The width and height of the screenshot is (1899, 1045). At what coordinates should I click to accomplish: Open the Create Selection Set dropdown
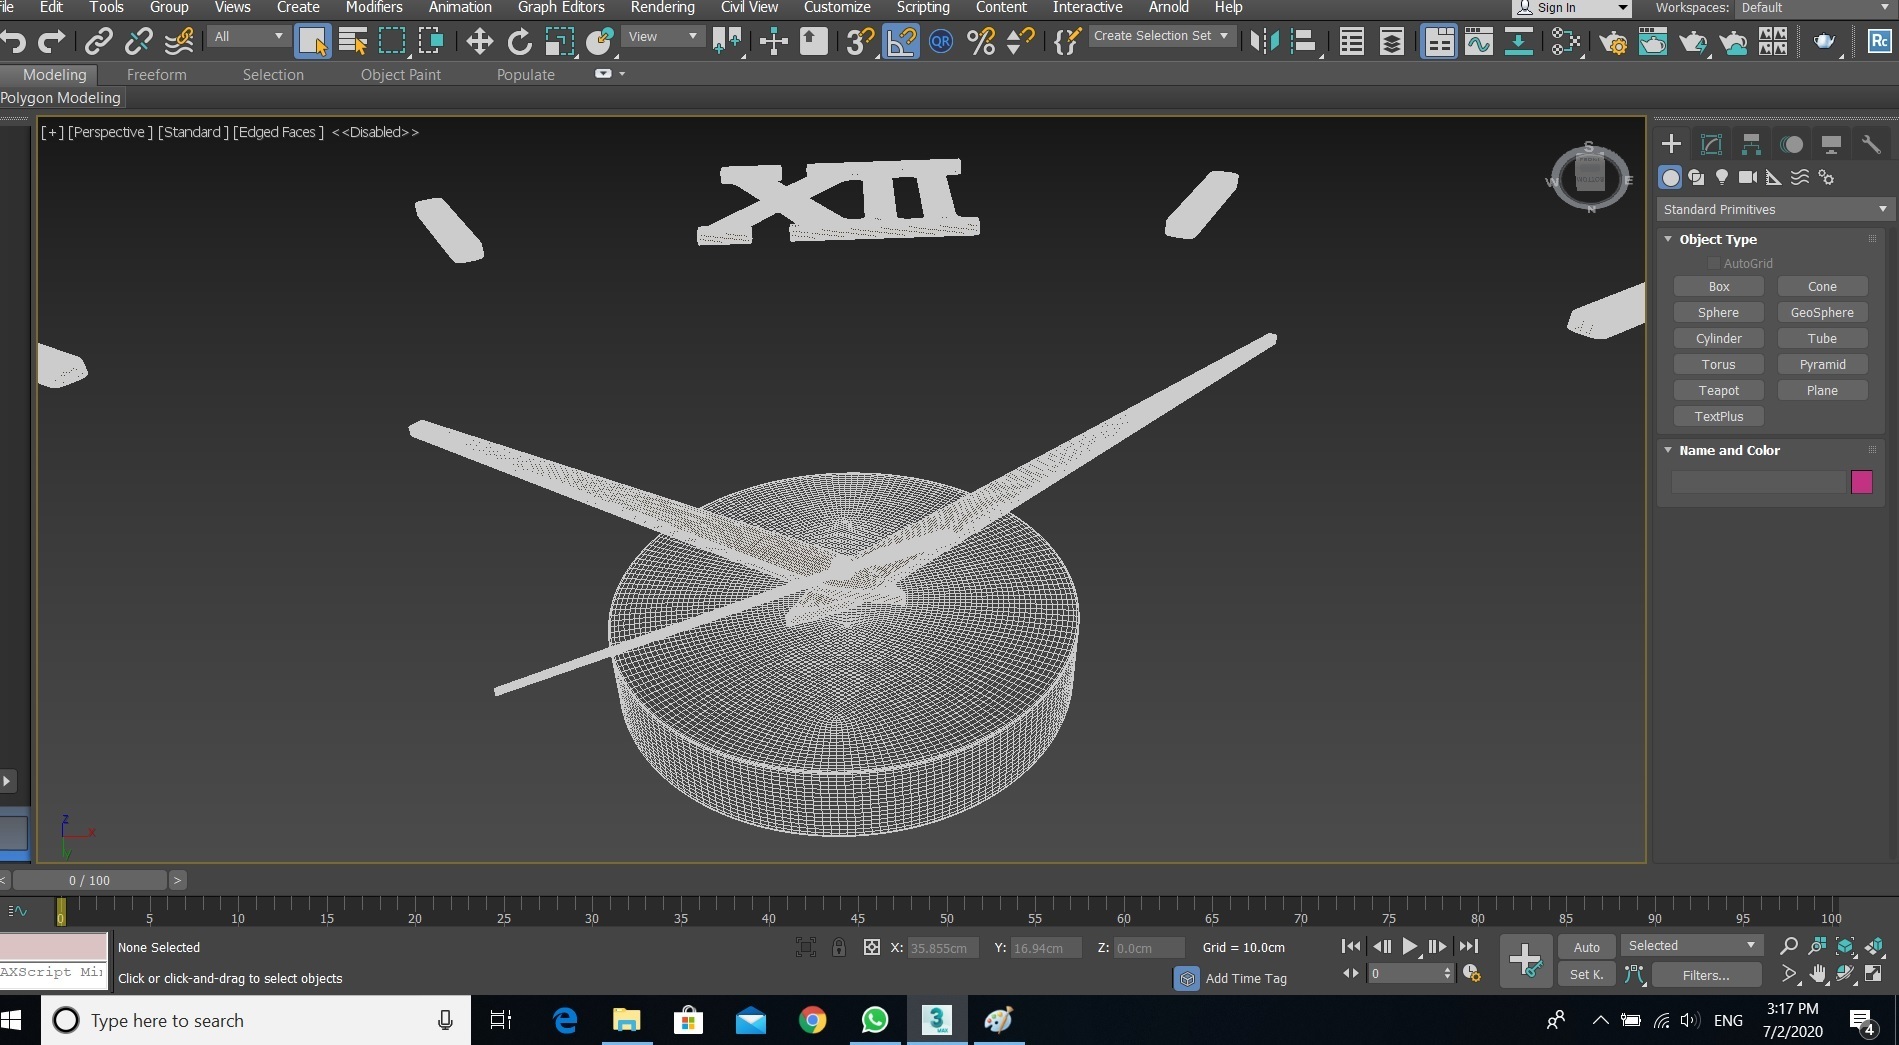click(1161, 36)
